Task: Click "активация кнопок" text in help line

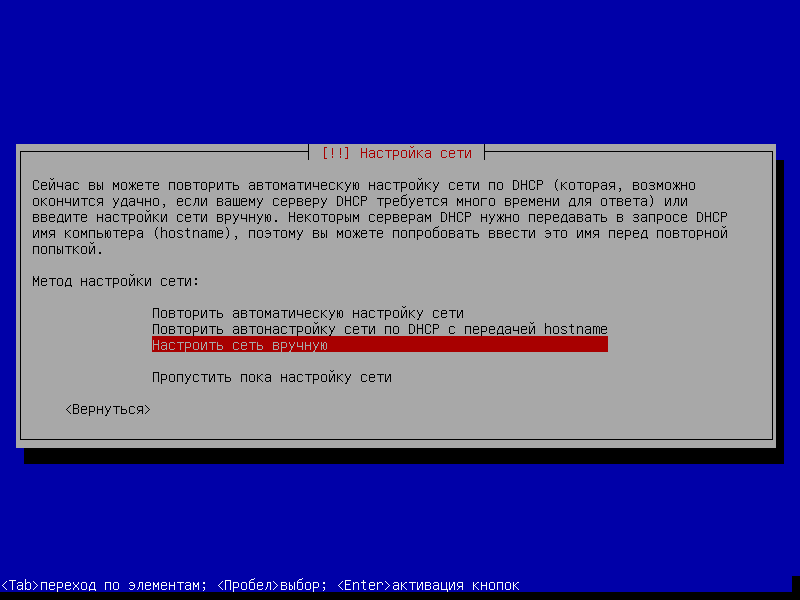Action: point(456,585)
